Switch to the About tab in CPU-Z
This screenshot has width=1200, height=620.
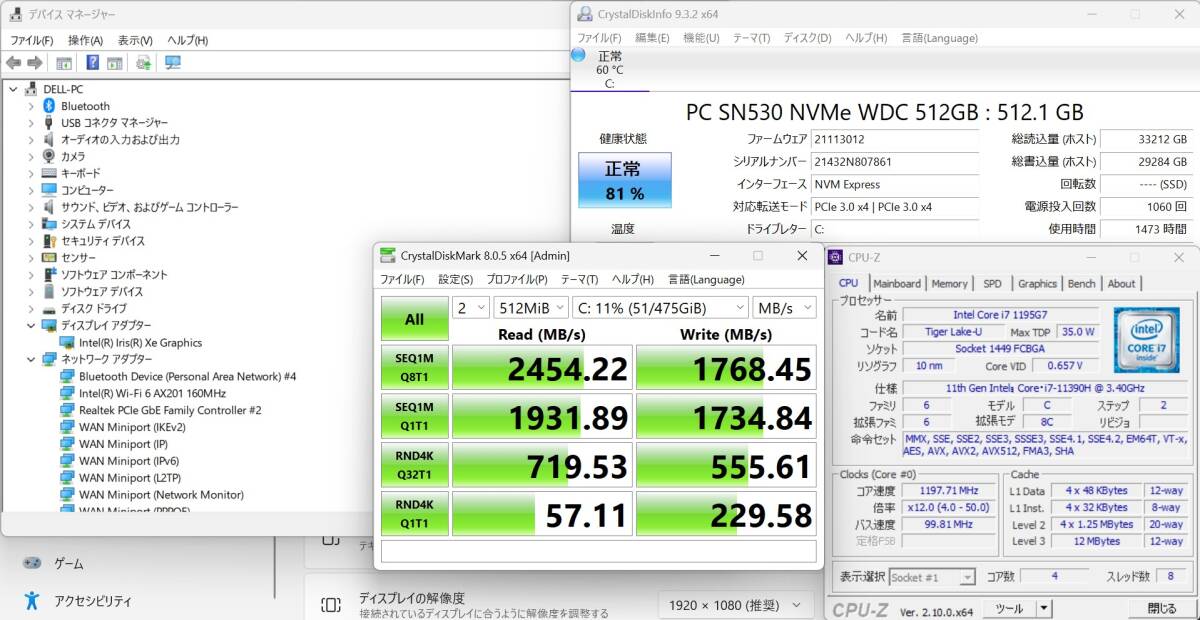tap(1121, 283)
